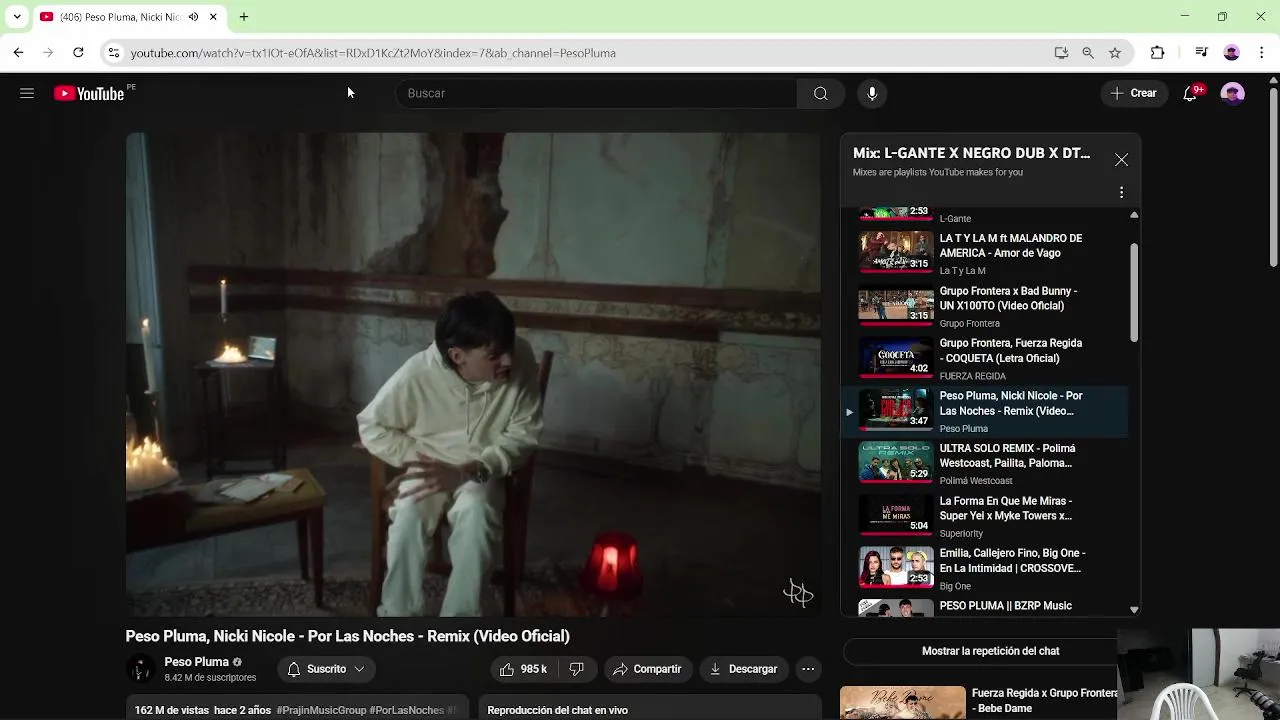The width and height of the screenshot is (1280, 720).
Task: Focus the Buscar search field
Action: tap(596, 93)
